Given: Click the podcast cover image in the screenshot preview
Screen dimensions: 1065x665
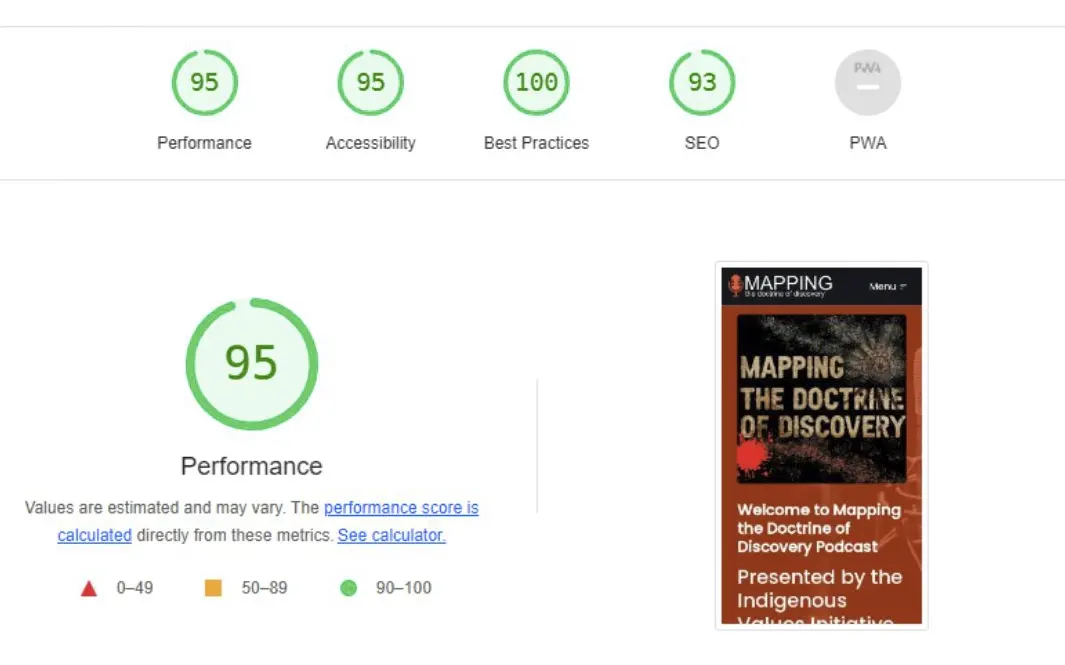Looking at the screenshot, I should (821, 399).
